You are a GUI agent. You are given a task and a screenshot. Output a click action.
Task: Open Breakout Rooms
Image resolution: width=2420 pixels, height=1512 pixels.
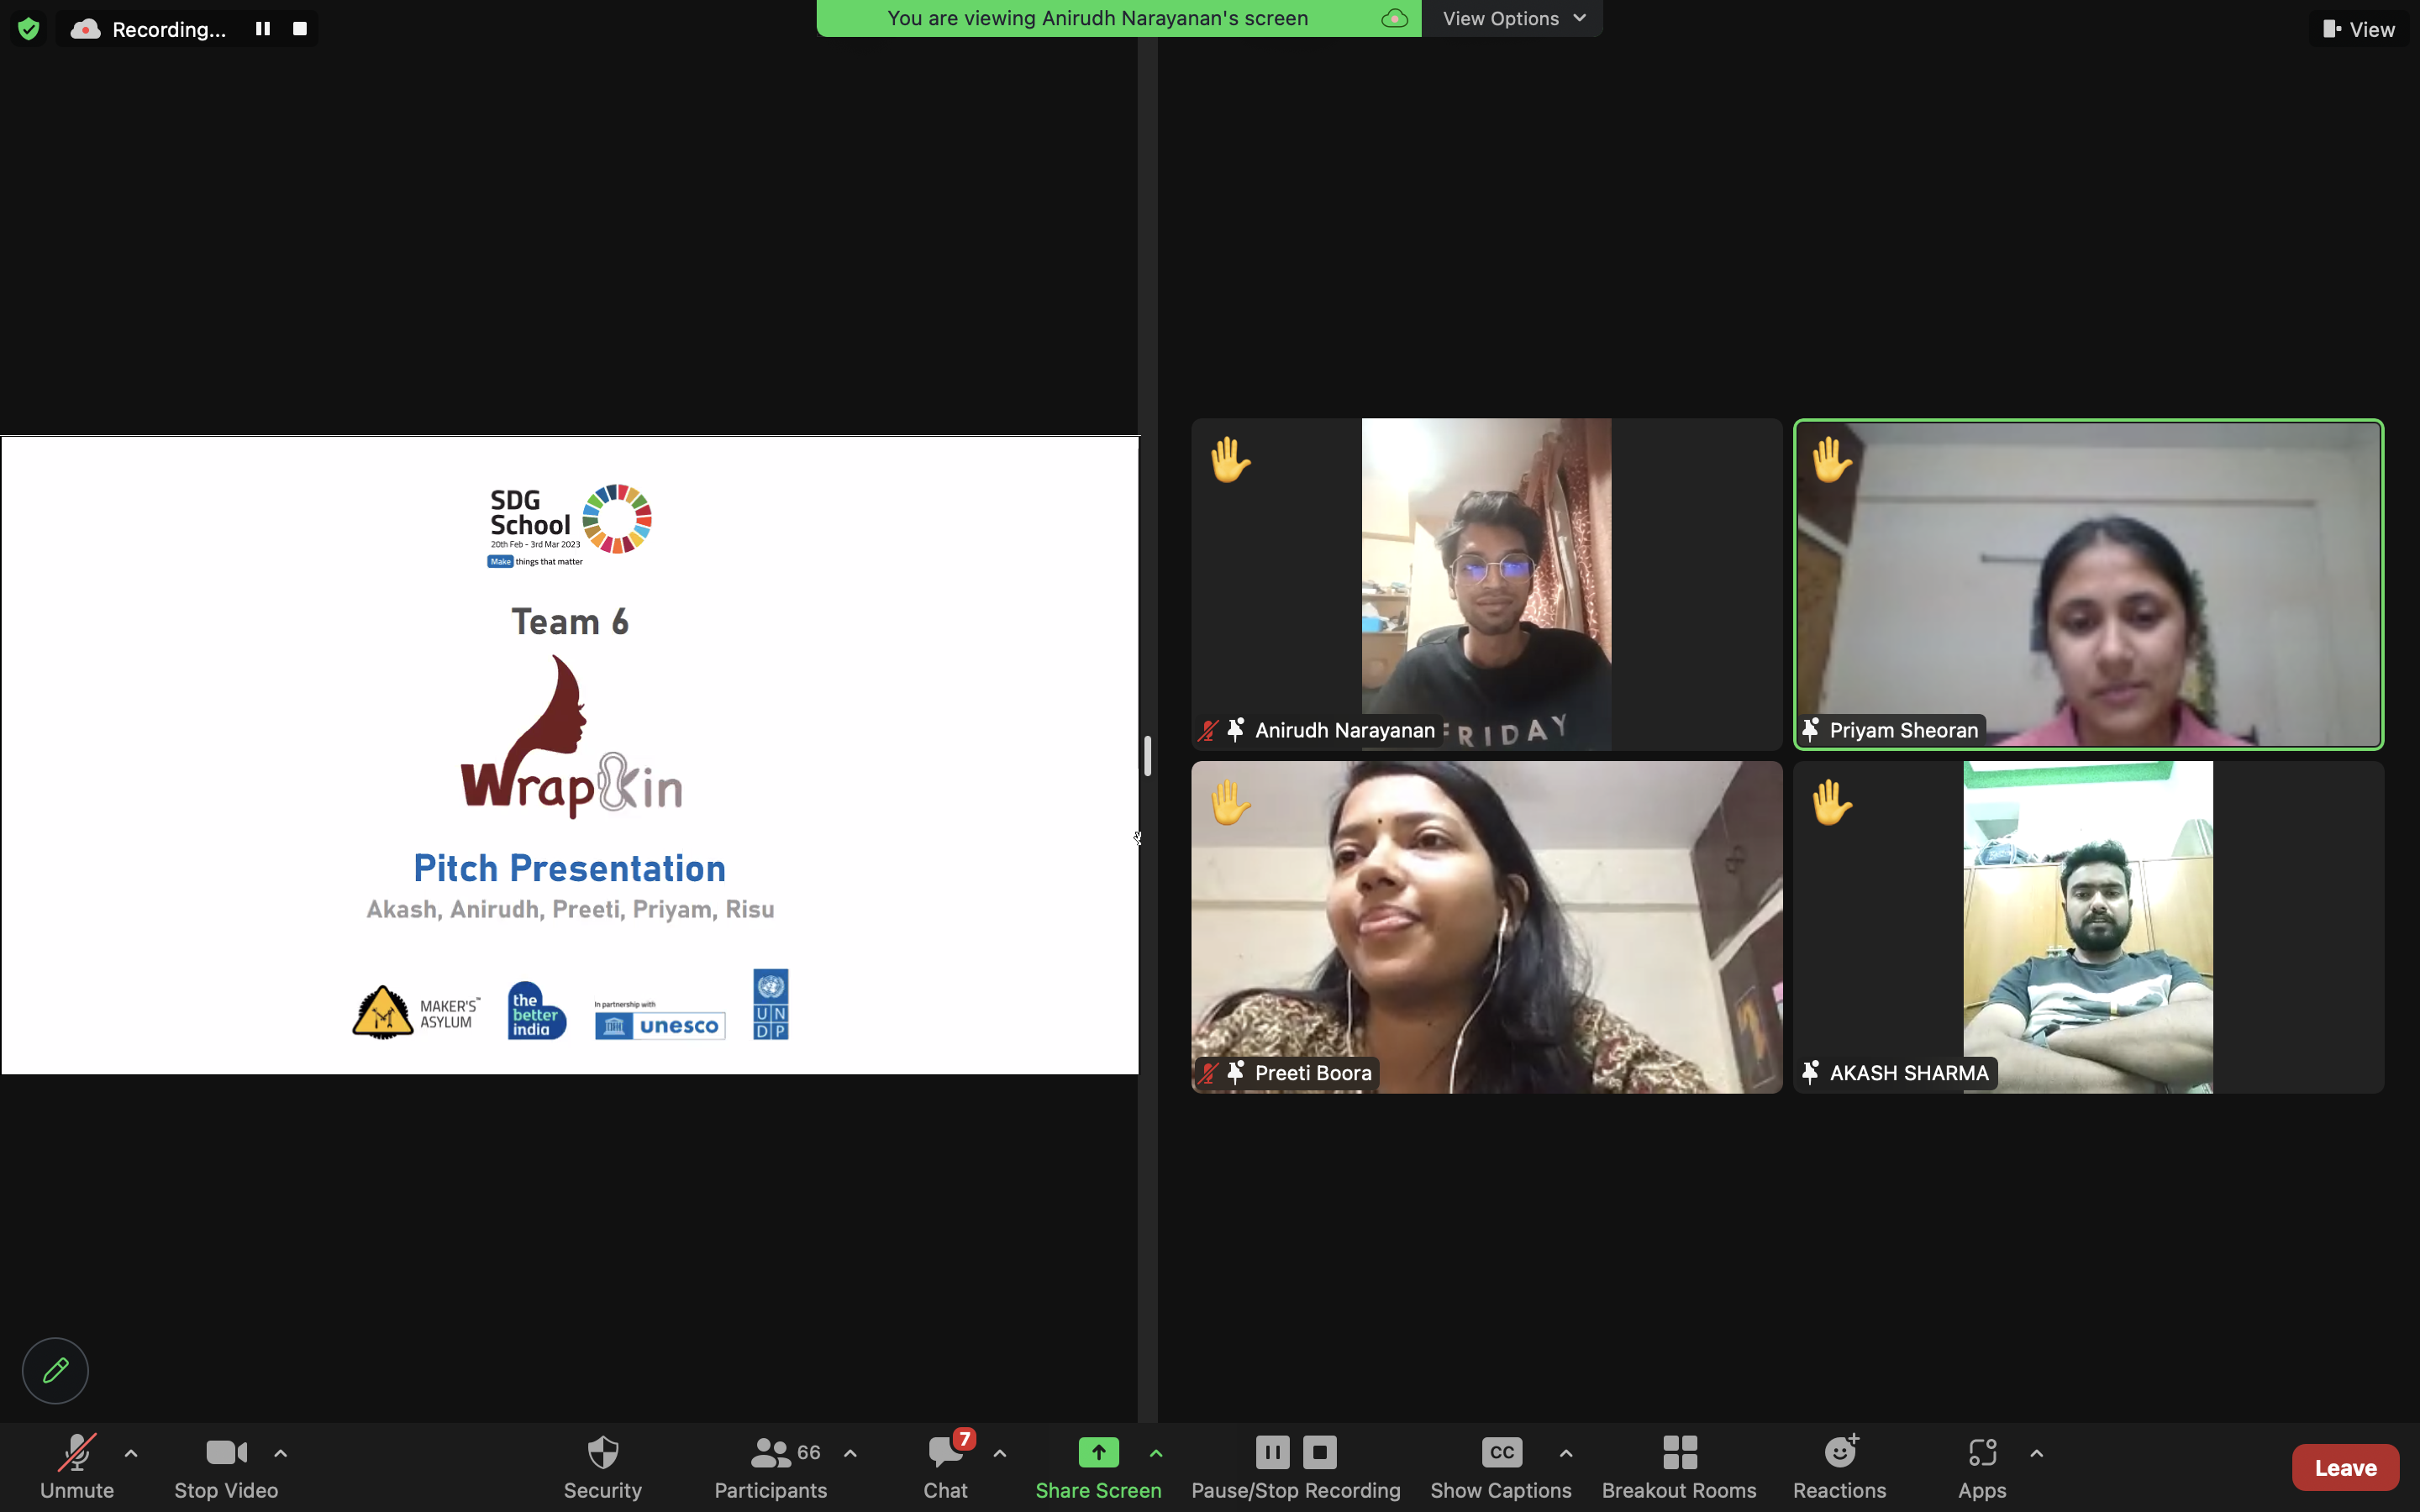pos(1679,1466)
